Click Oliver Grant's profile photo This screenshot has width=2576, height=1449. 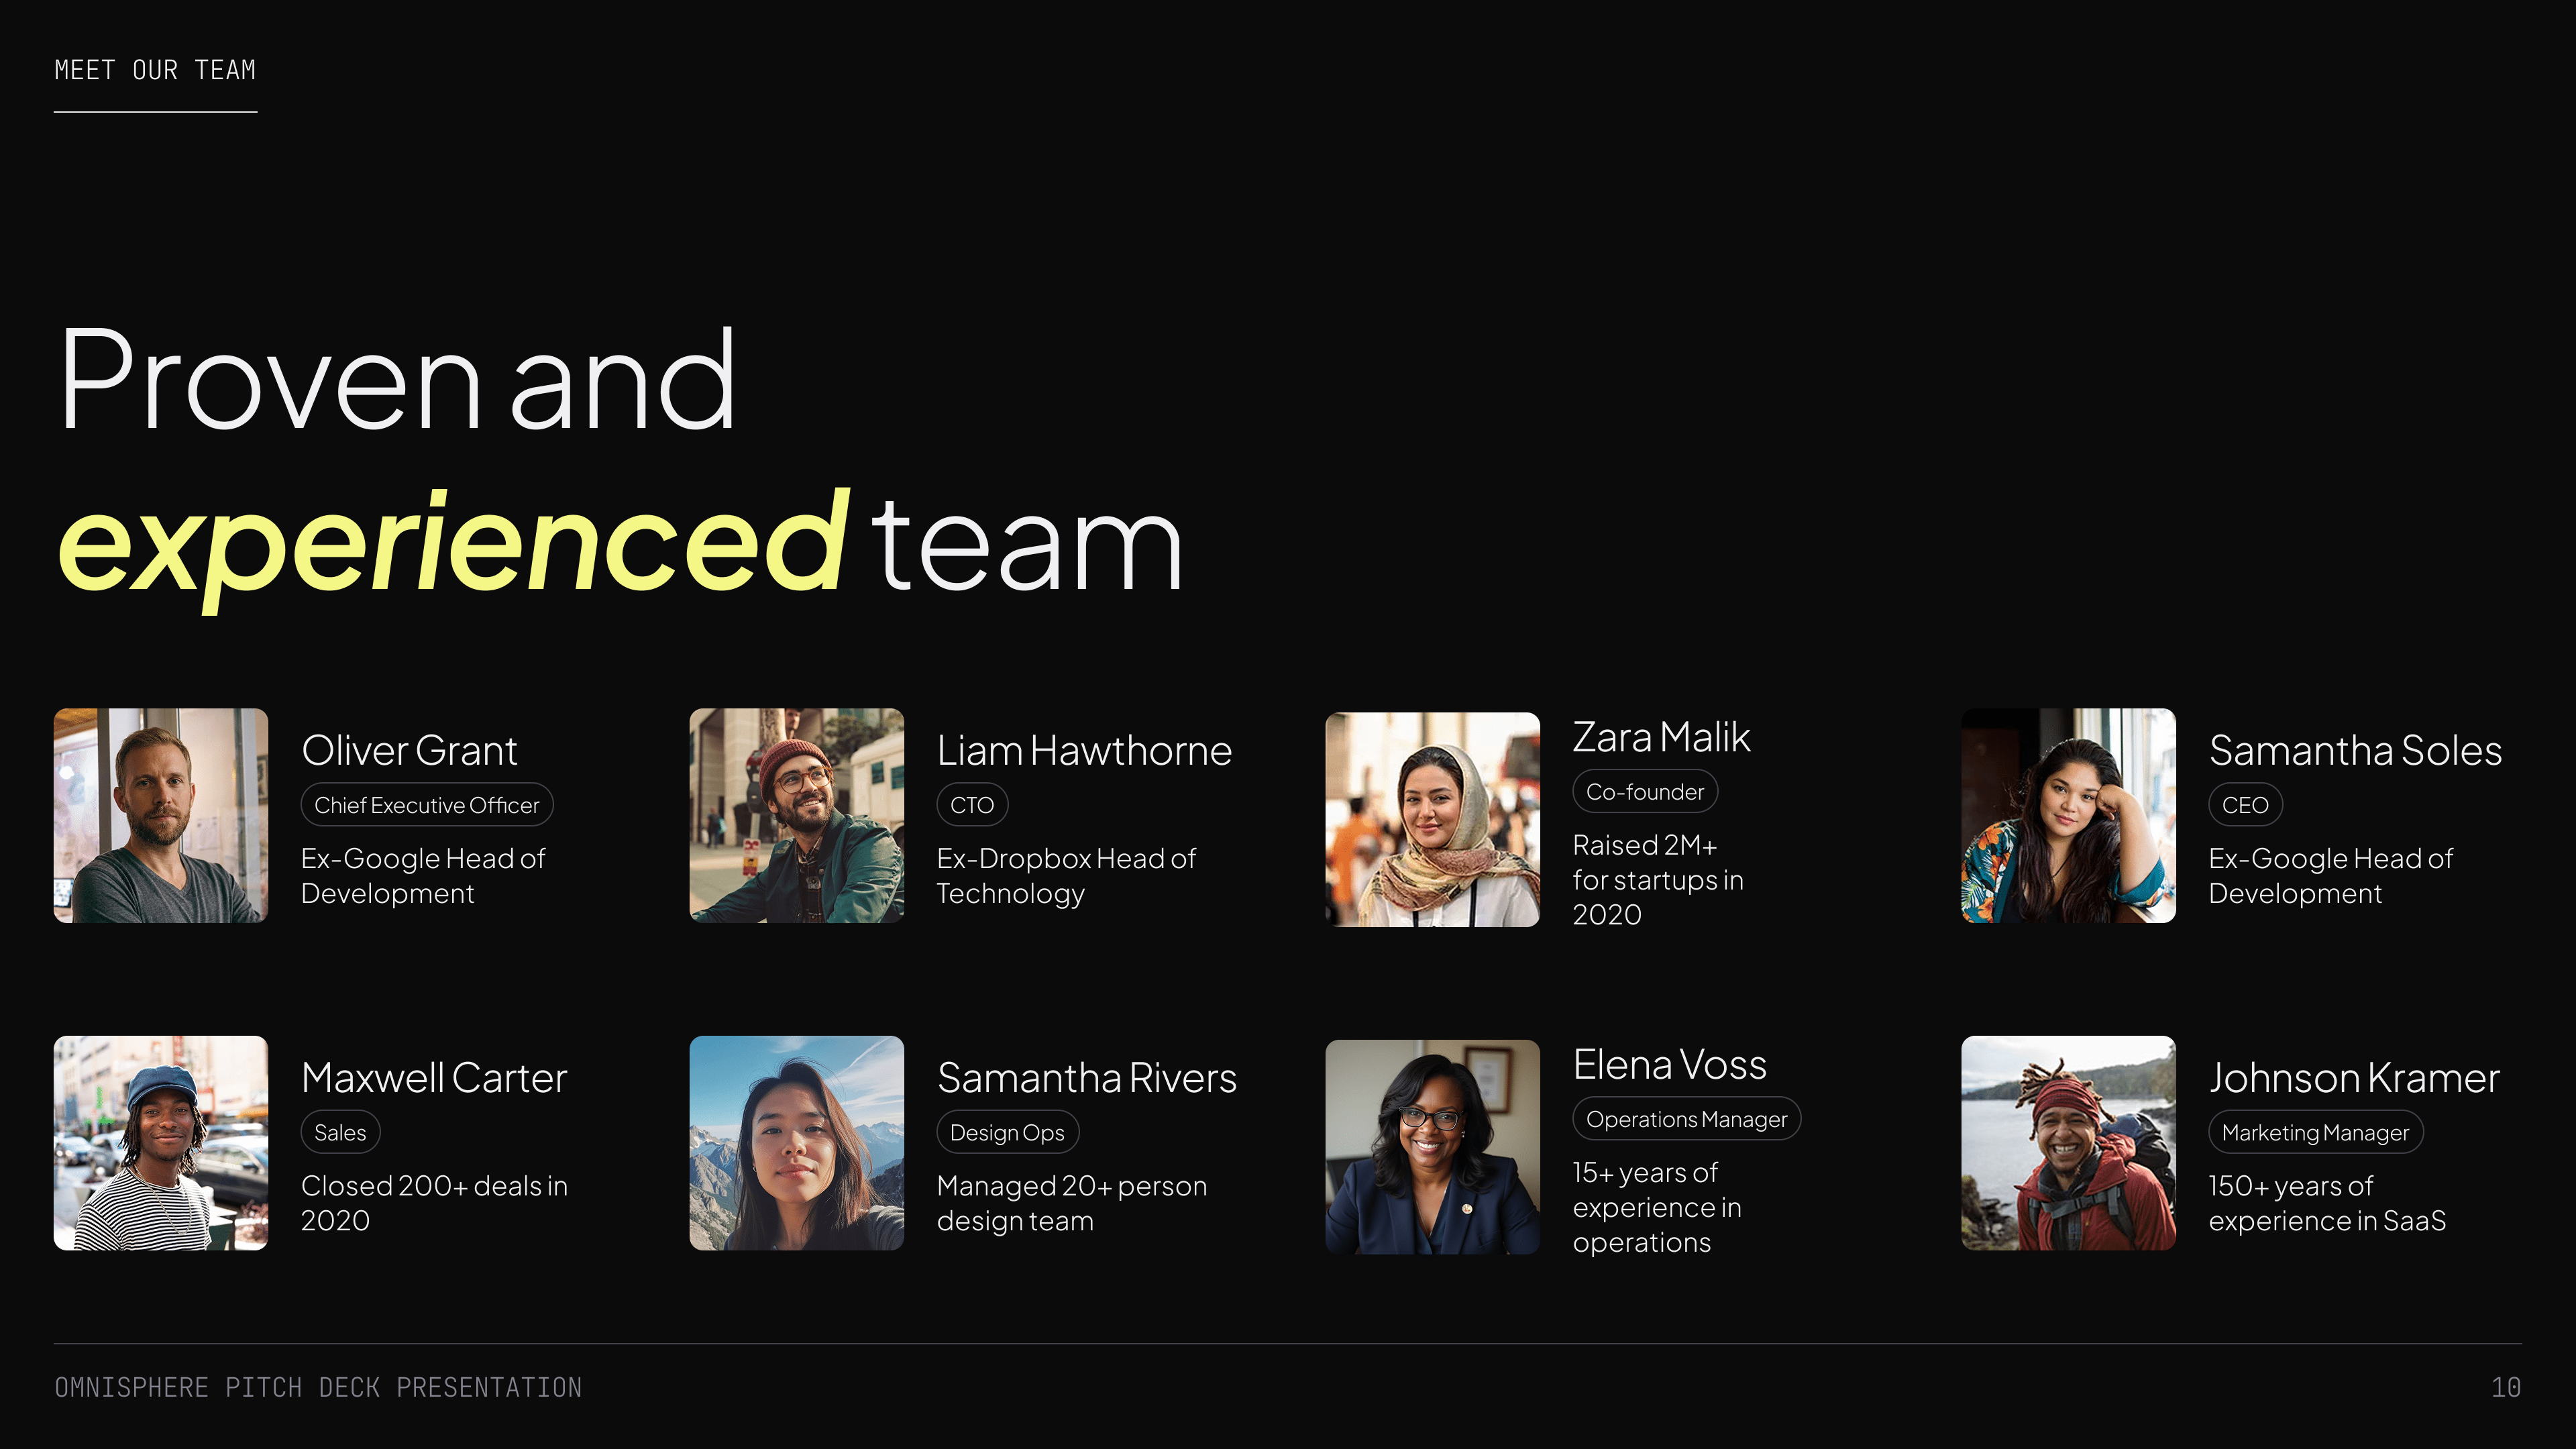[161, 815]
